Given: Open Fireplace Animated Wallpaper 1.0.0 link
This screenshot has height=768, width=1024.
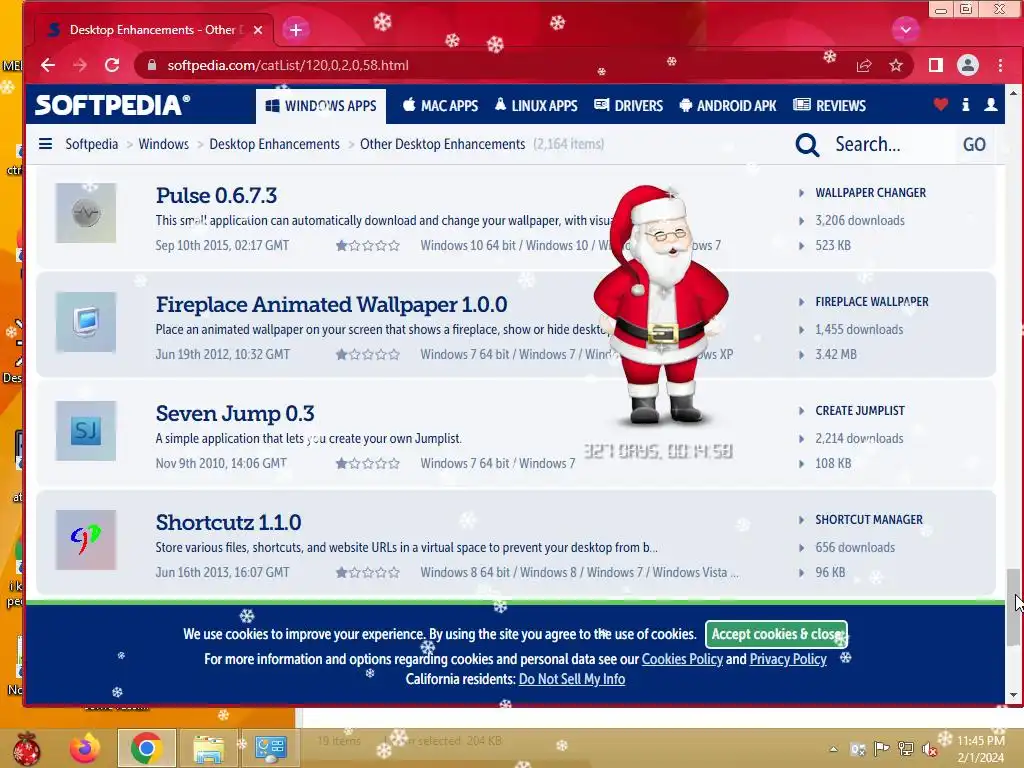Looking at the screenshot, I should click(331, 304).
